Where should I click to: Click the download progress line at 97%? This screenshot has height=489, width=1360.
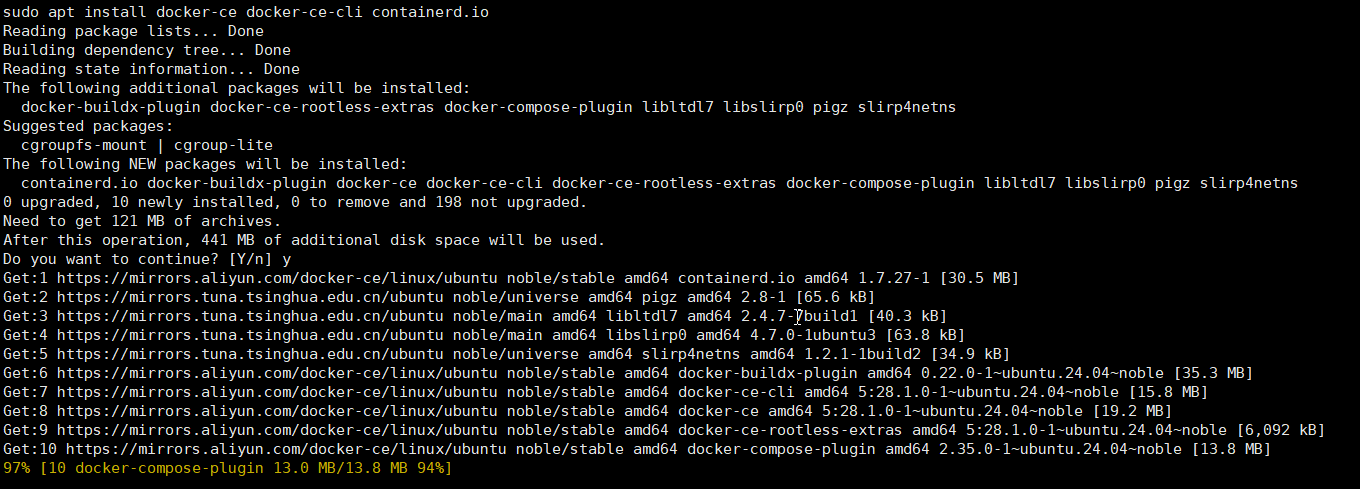[x=228, y=467]
